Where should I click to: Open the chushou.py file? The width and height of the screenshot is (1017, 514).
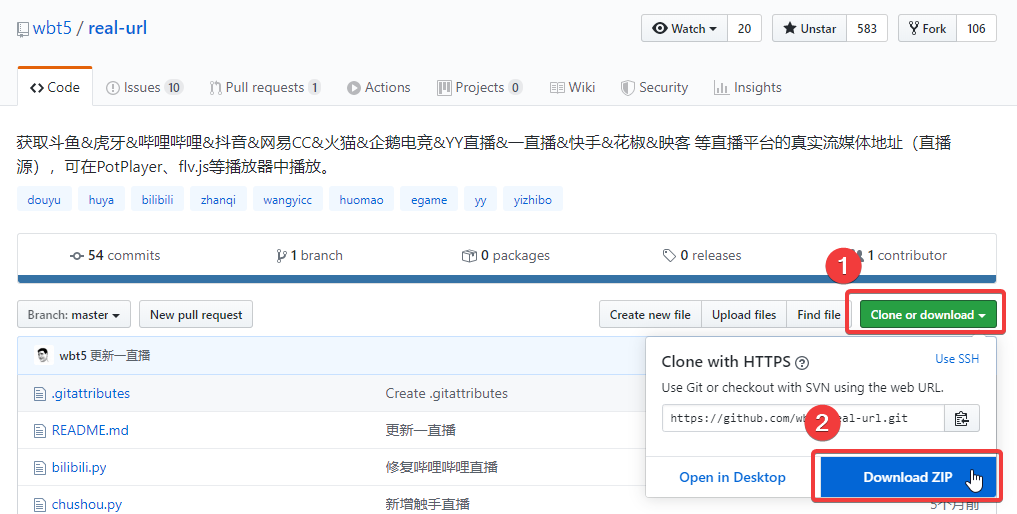87,504
